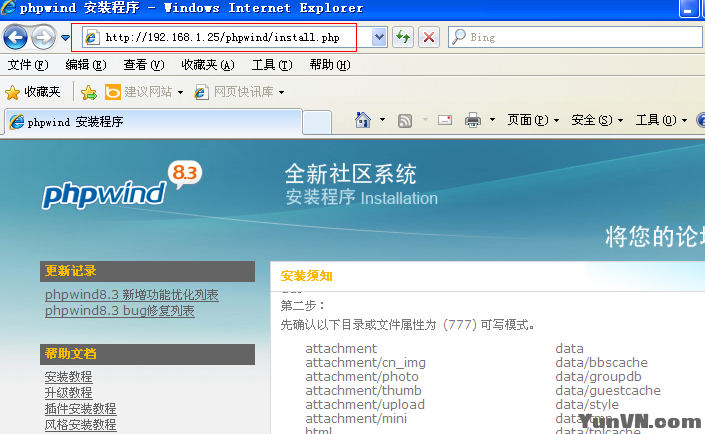Click the data/style directory text

(587, 404)
